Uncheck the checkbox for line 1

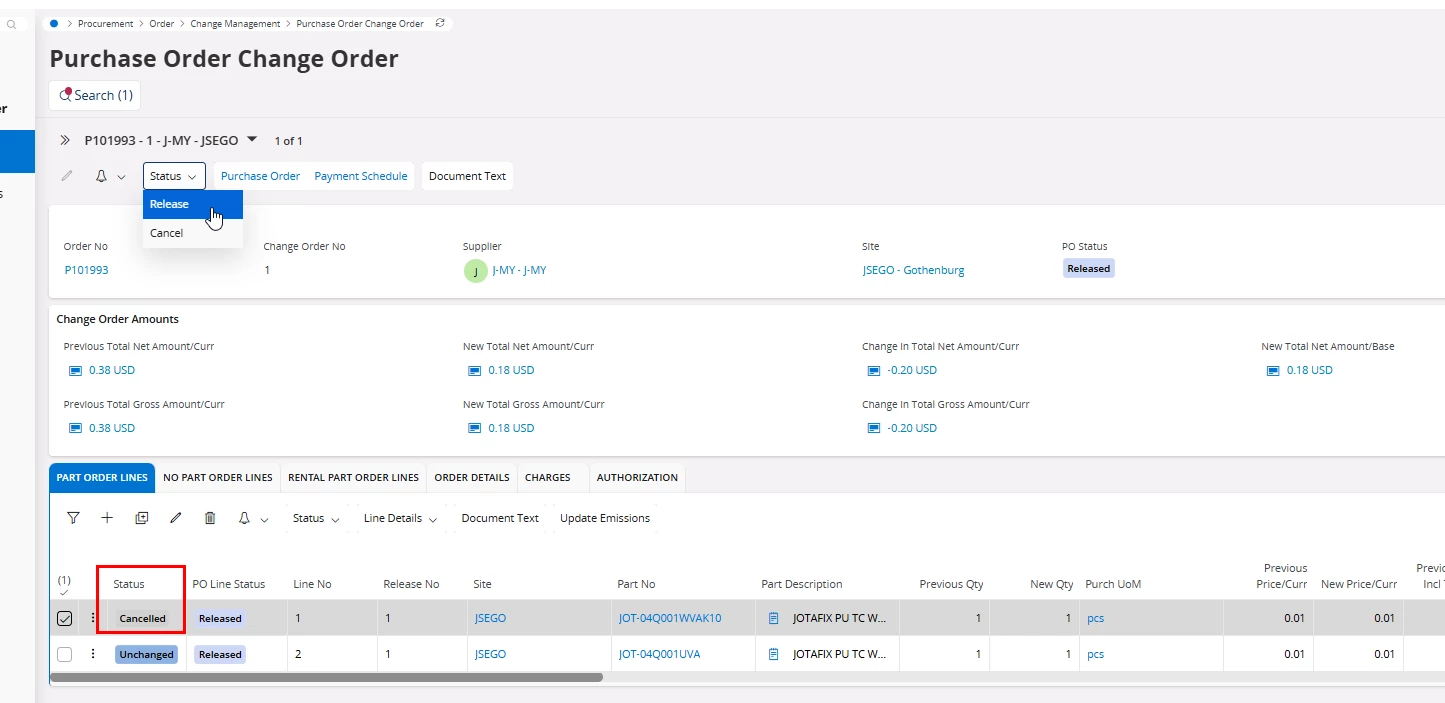tap(64, 618)
